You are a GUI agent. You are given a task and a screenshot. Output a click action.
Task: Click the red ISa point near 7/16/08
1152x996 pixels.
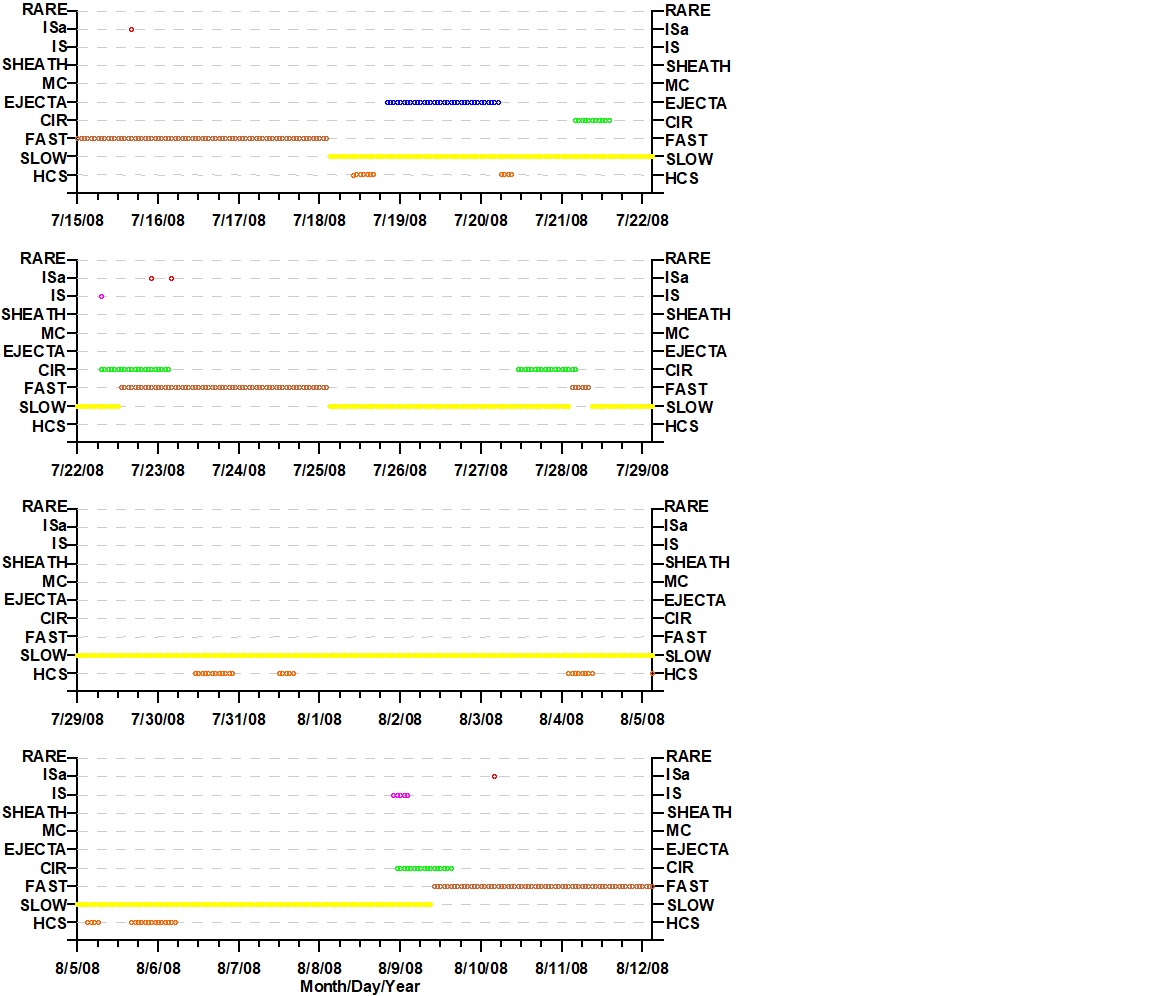click(x=132, y=29)
